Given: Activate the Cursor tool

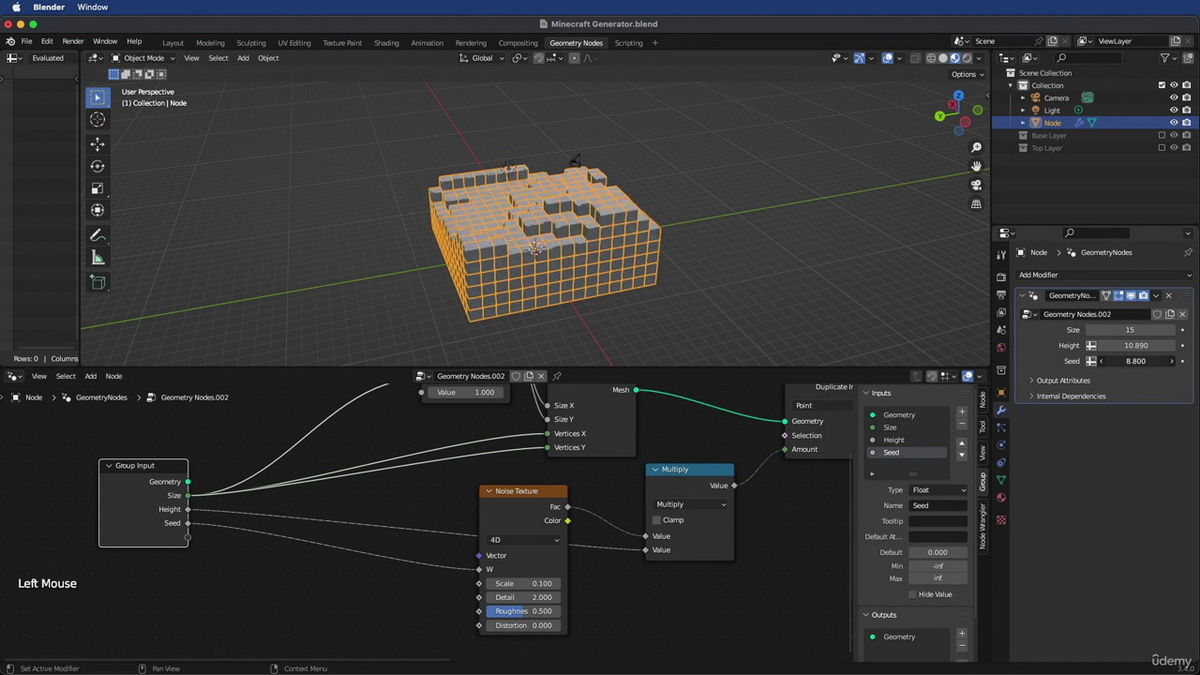Looking at the screenshot, I should pyautogui.click(x=97, y=120).
